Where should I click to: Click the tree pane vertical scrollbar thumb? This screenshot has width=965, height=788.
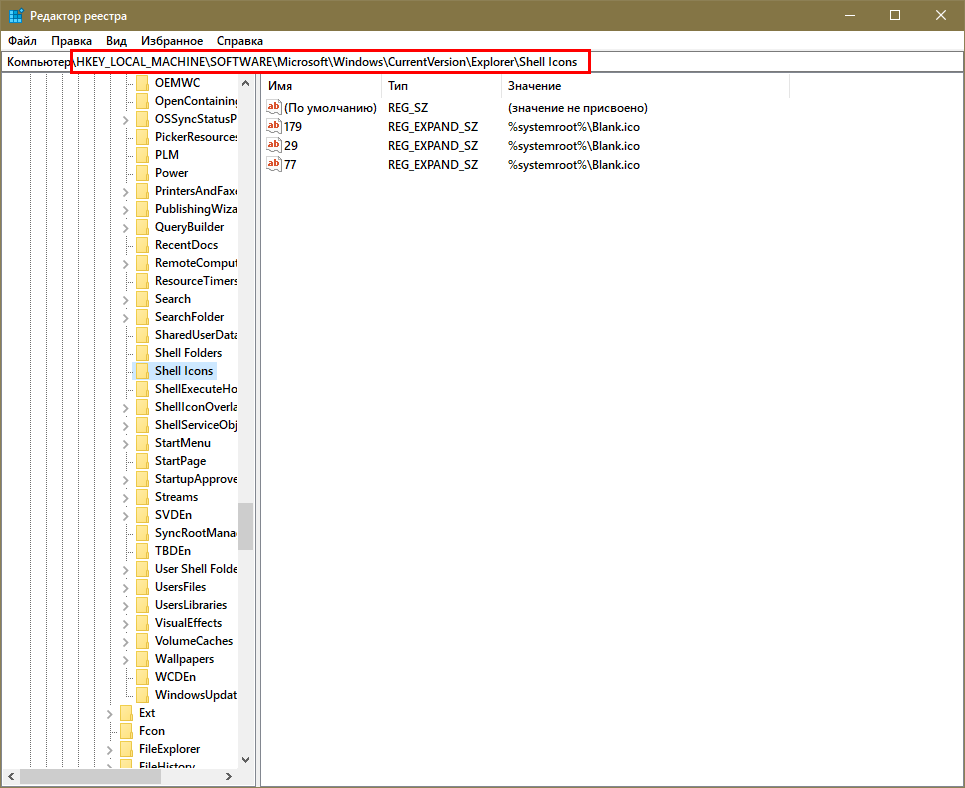click(x=245, y=525)
